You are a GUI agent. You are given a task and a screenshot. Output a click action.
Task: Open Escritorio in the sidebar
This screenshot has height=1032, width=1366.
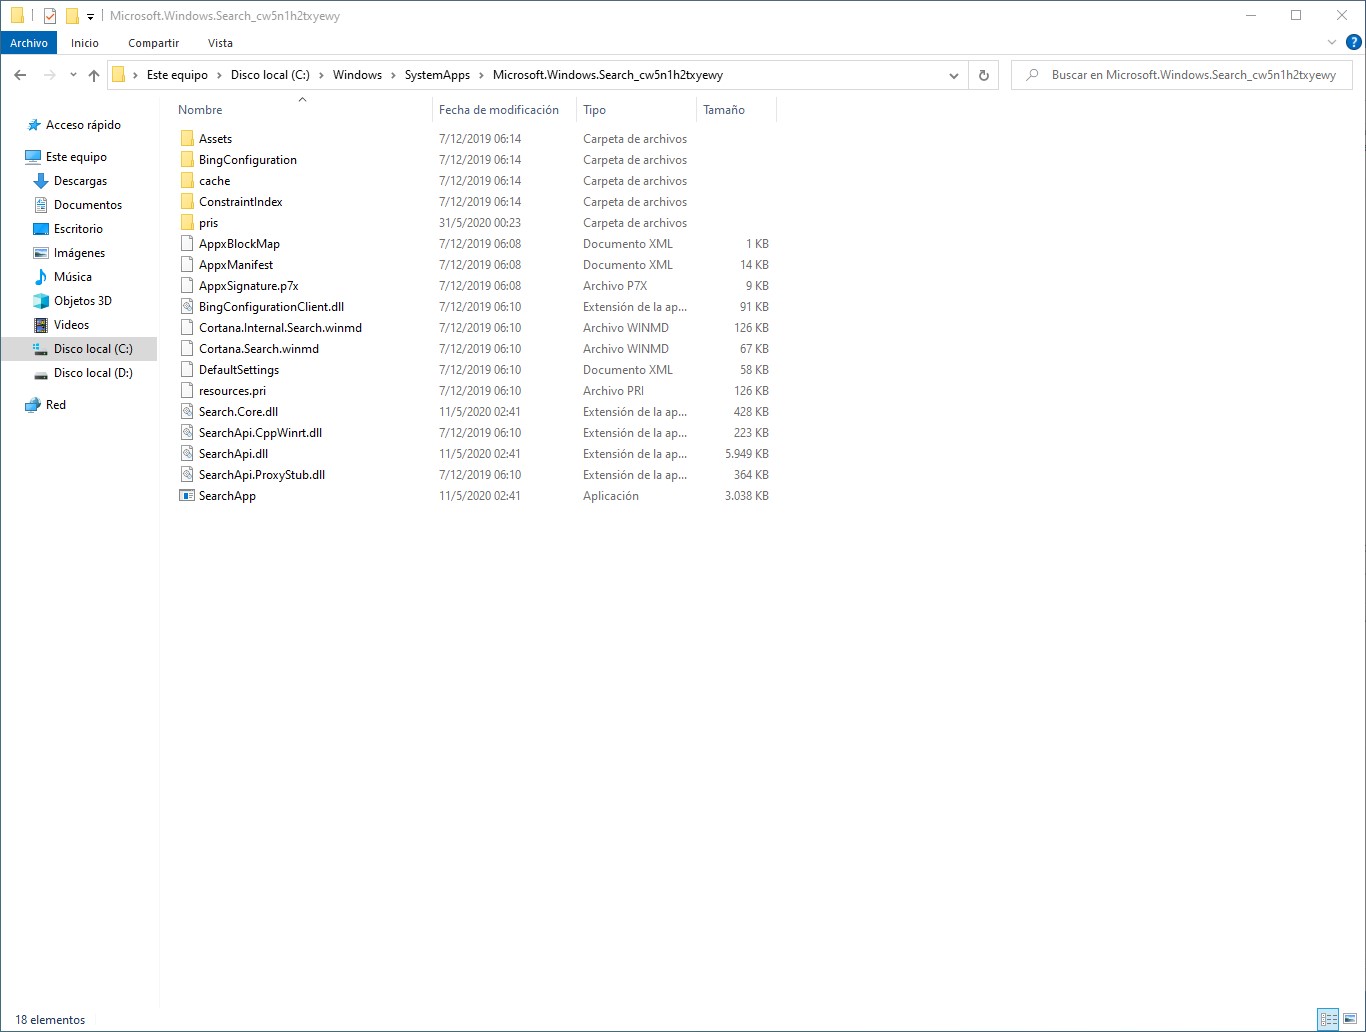click(78, 229)
